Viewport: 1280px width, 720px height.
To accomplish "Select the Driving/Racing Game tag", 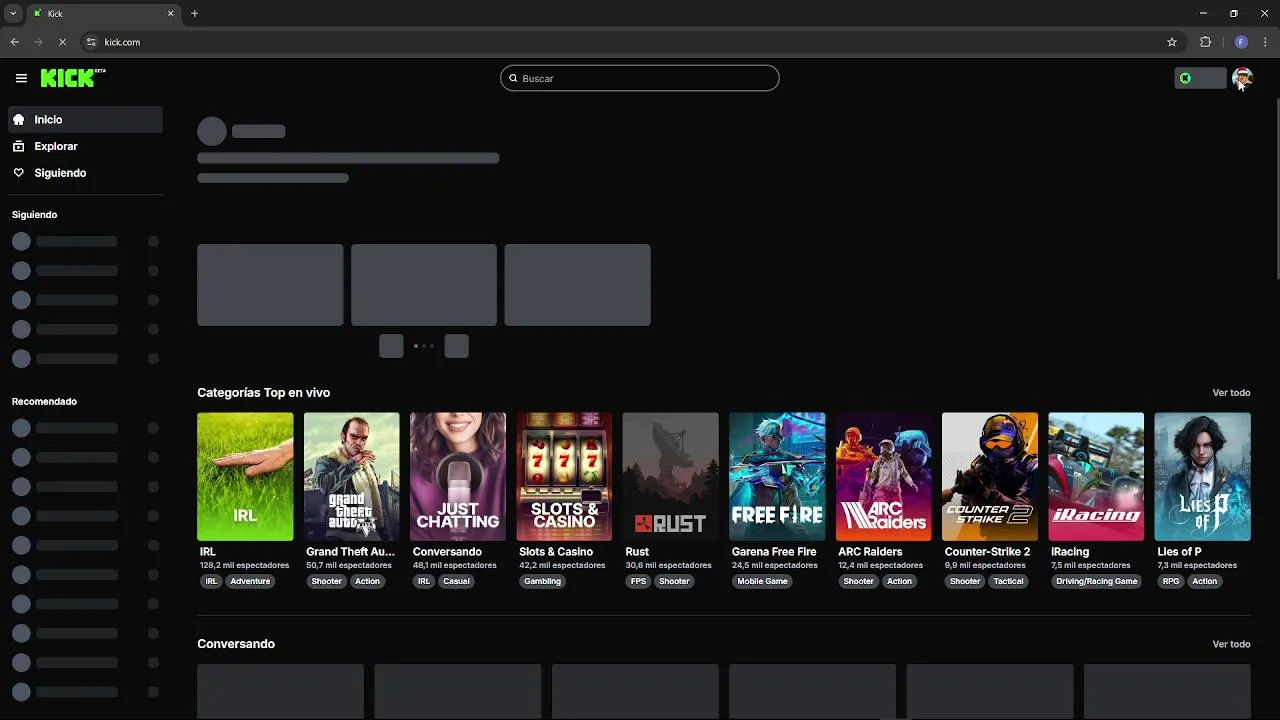I will coord(1096,581).
